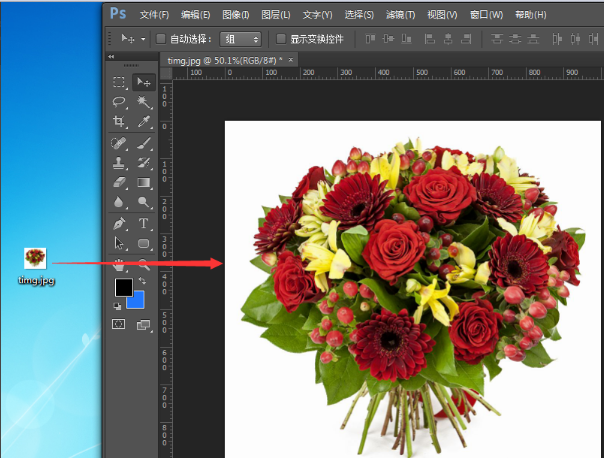Screen dimensions: 604x458
Task: Open the 滤镜(T) menu
Action: pyautogui.click(x=401, y=15)
